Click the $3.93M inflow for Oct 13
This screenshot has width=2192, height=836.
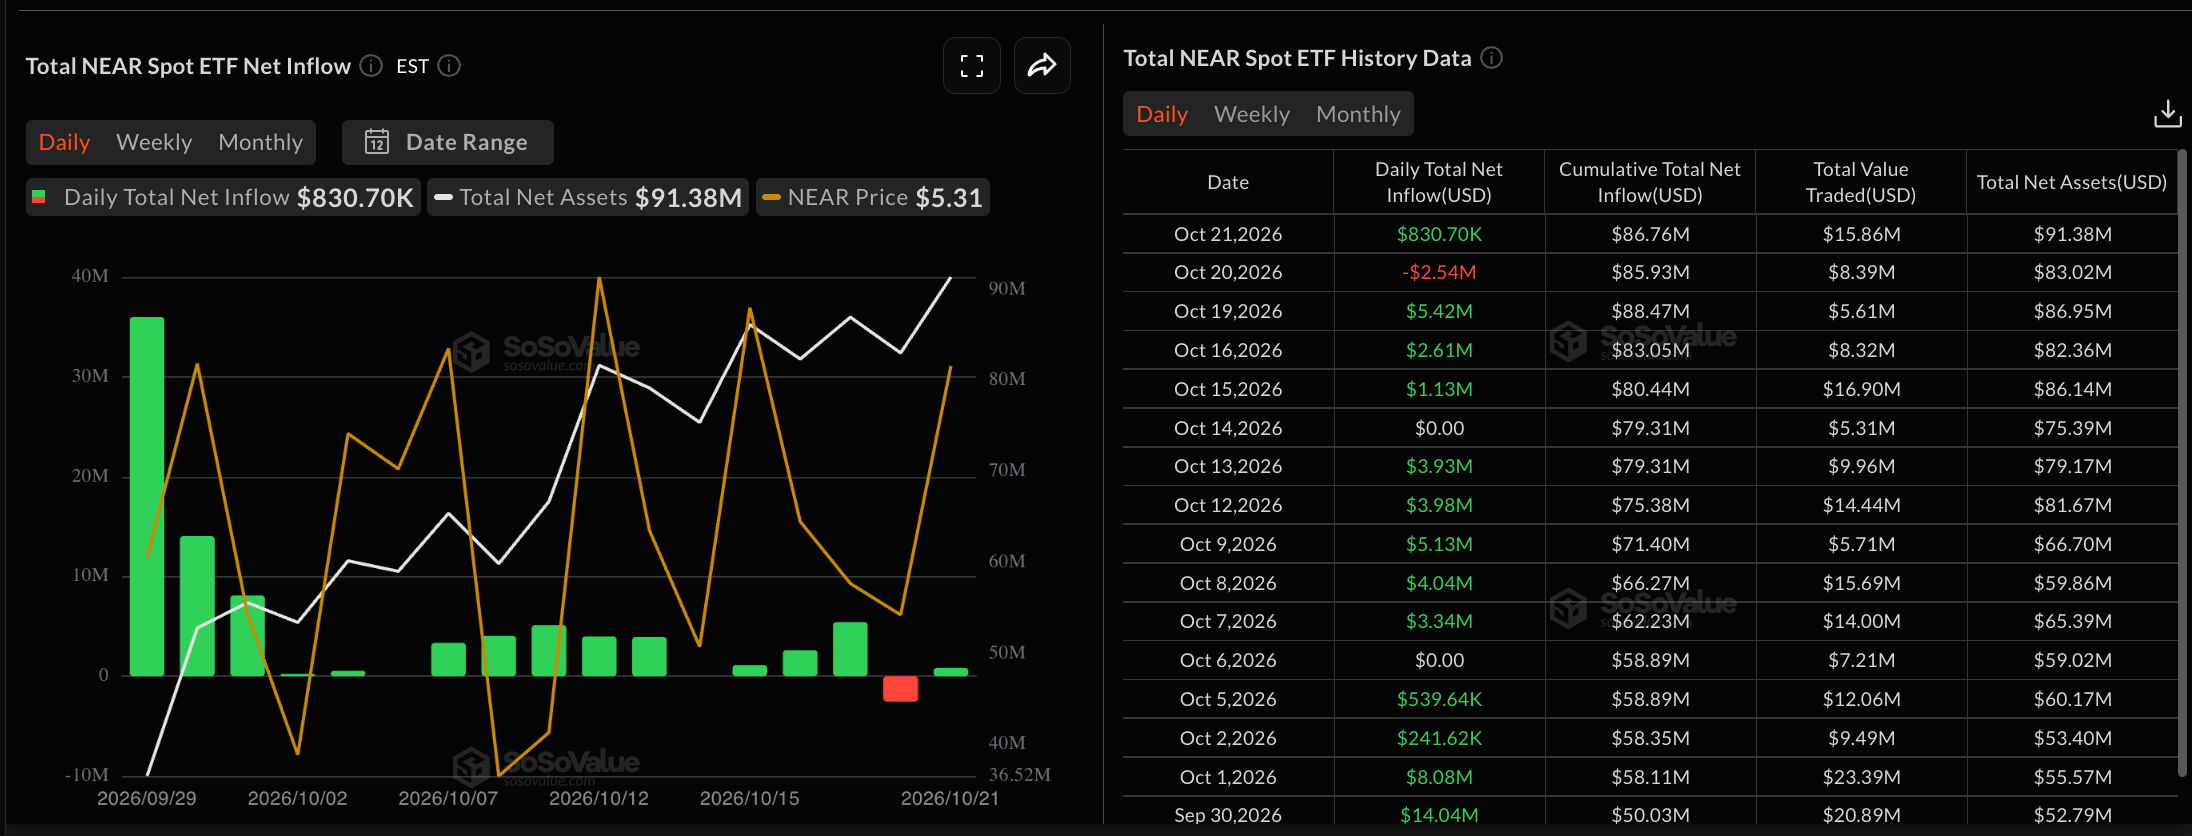pyautogui.click(x=1439, y=466)
